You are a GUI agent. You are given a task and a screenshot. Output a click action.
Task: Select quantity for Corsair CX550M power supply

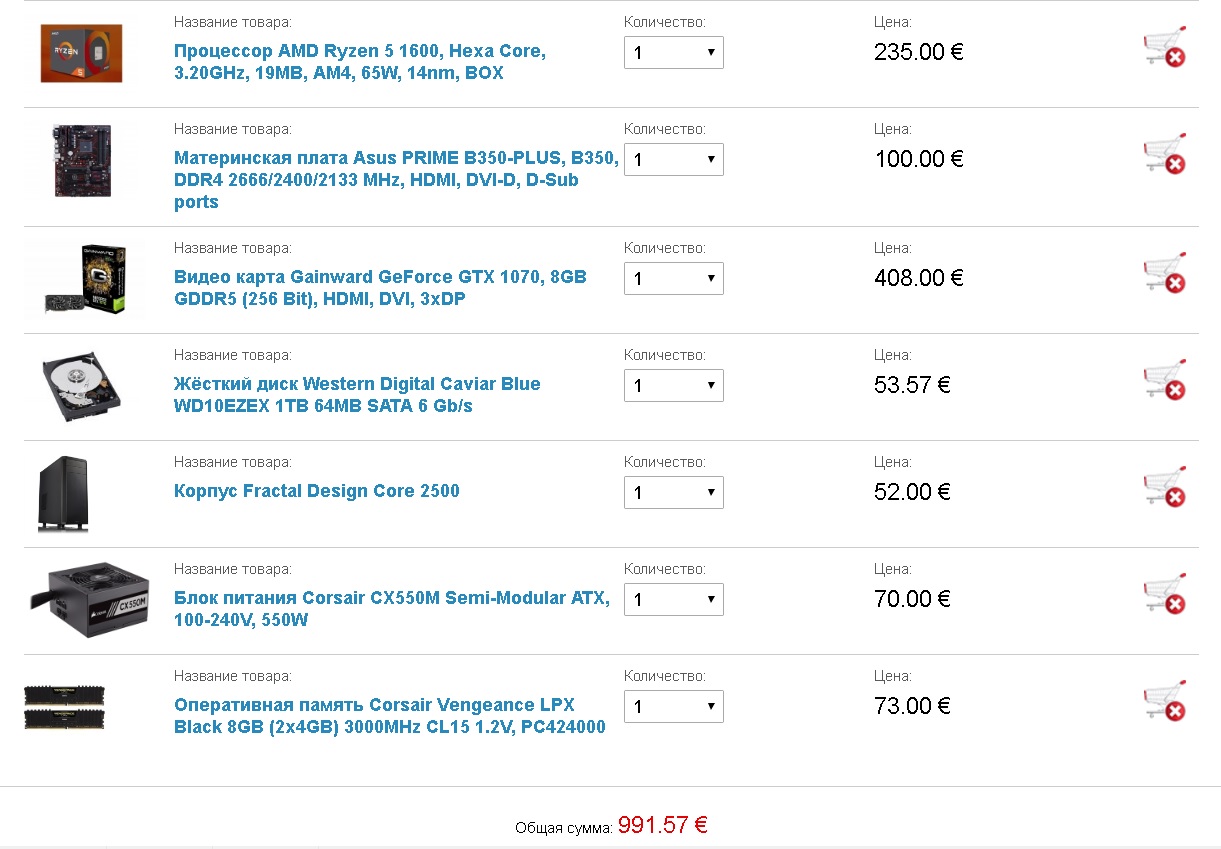[673, 600]
